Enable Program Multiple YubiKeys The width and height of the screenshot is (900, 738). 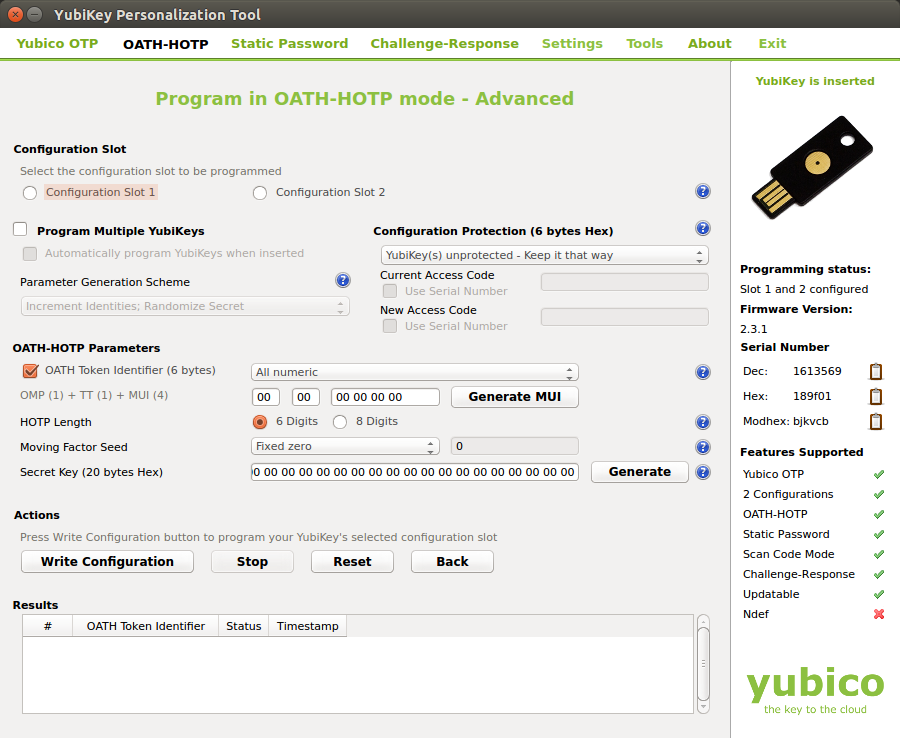[21, 230]
